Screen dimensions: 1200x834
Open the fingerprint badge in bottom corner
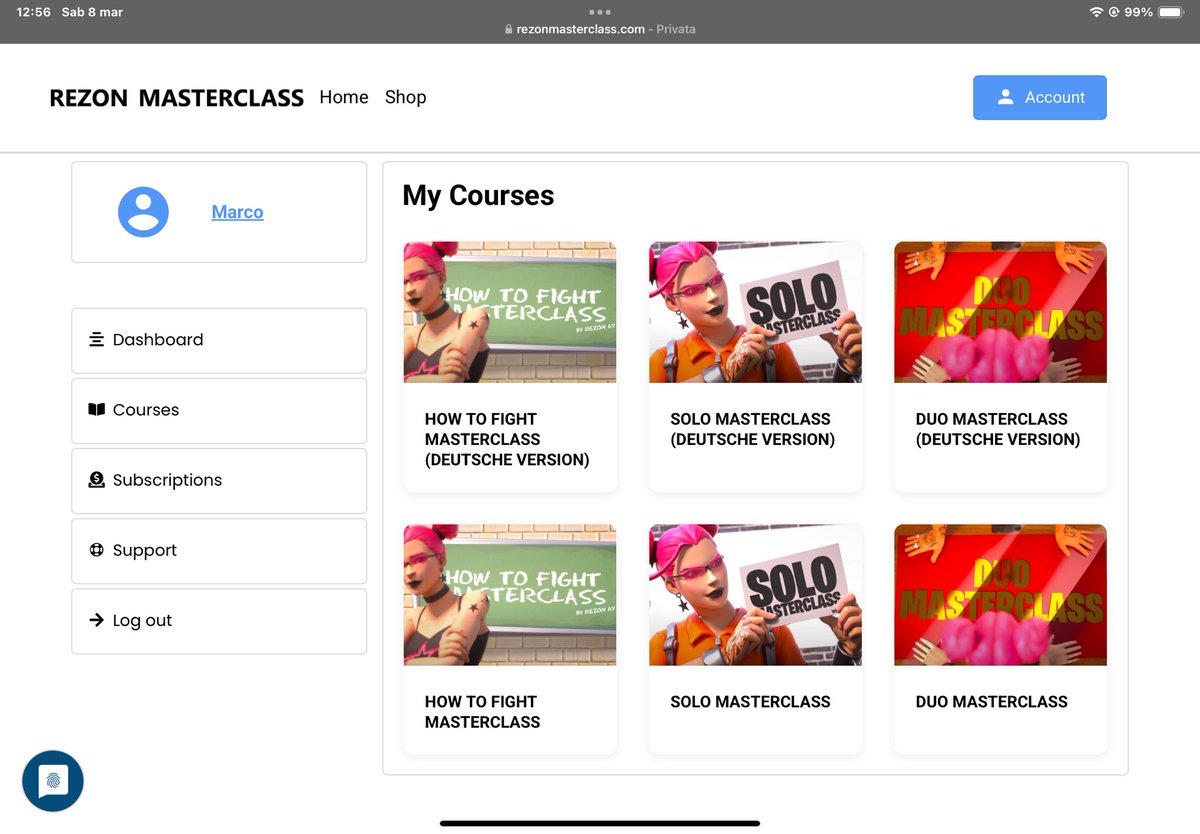pyautogui.click(x=53, y=781)
